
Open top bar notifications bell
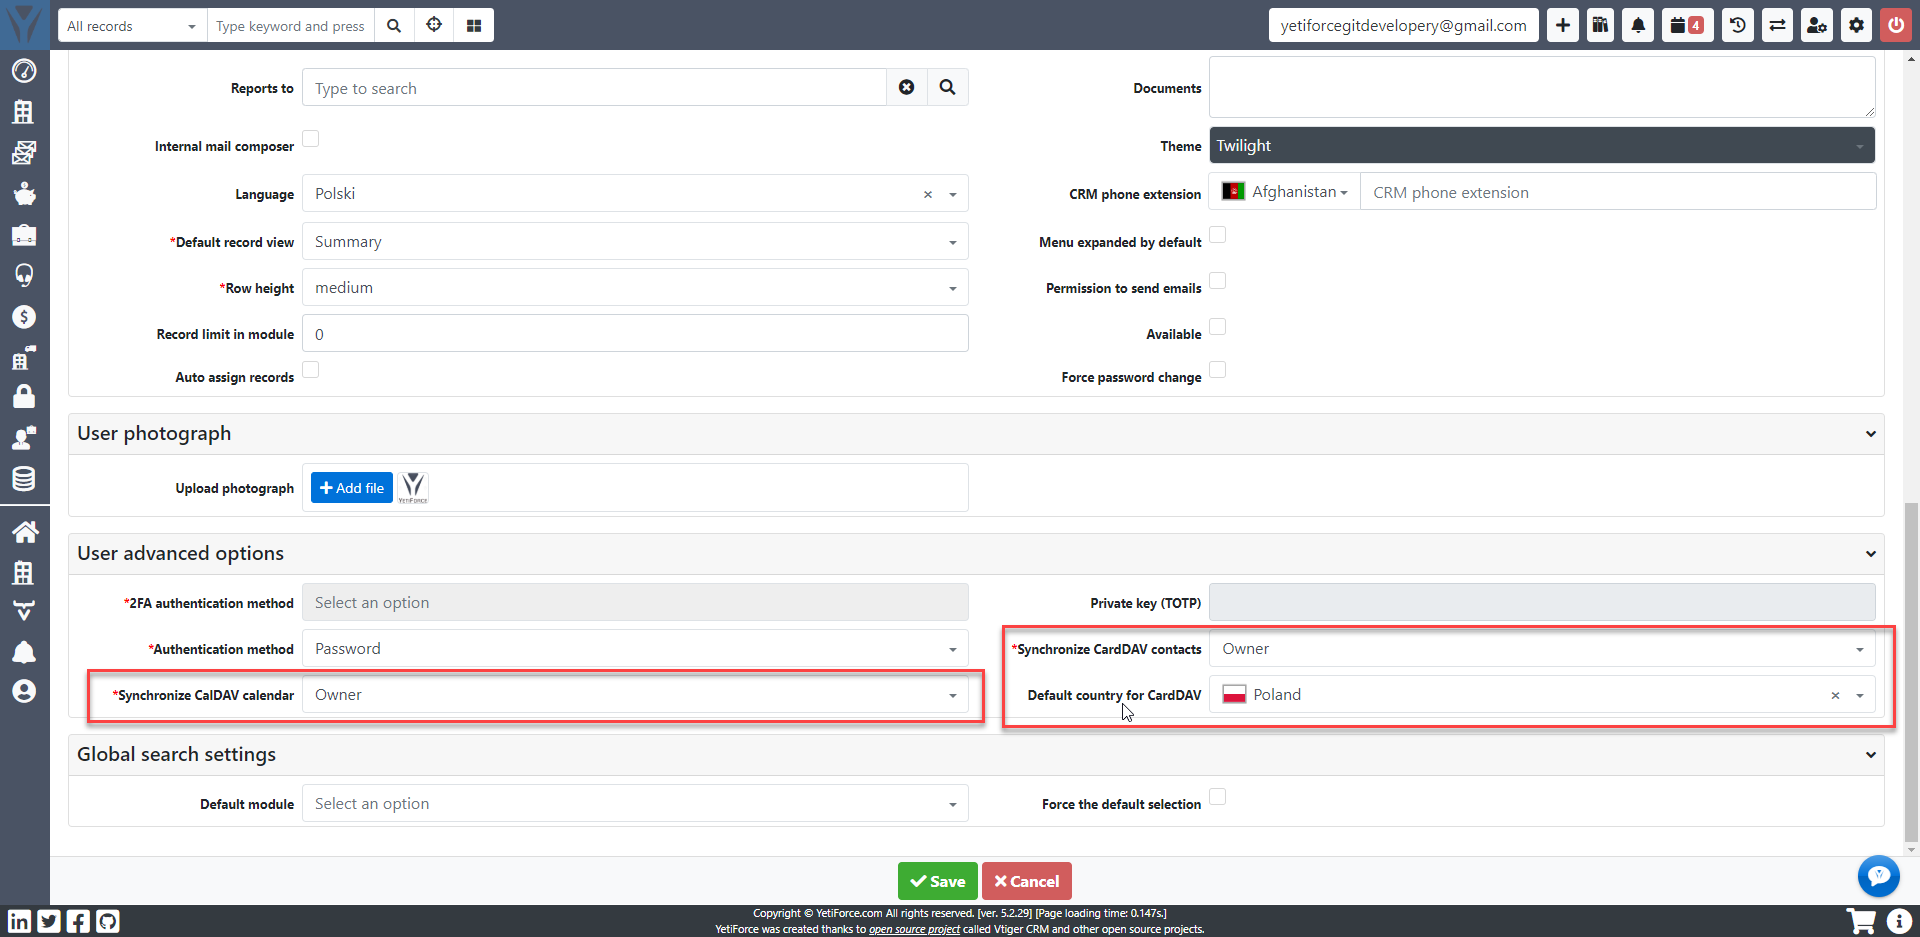pyautogui.click(x=1638, y=25)
